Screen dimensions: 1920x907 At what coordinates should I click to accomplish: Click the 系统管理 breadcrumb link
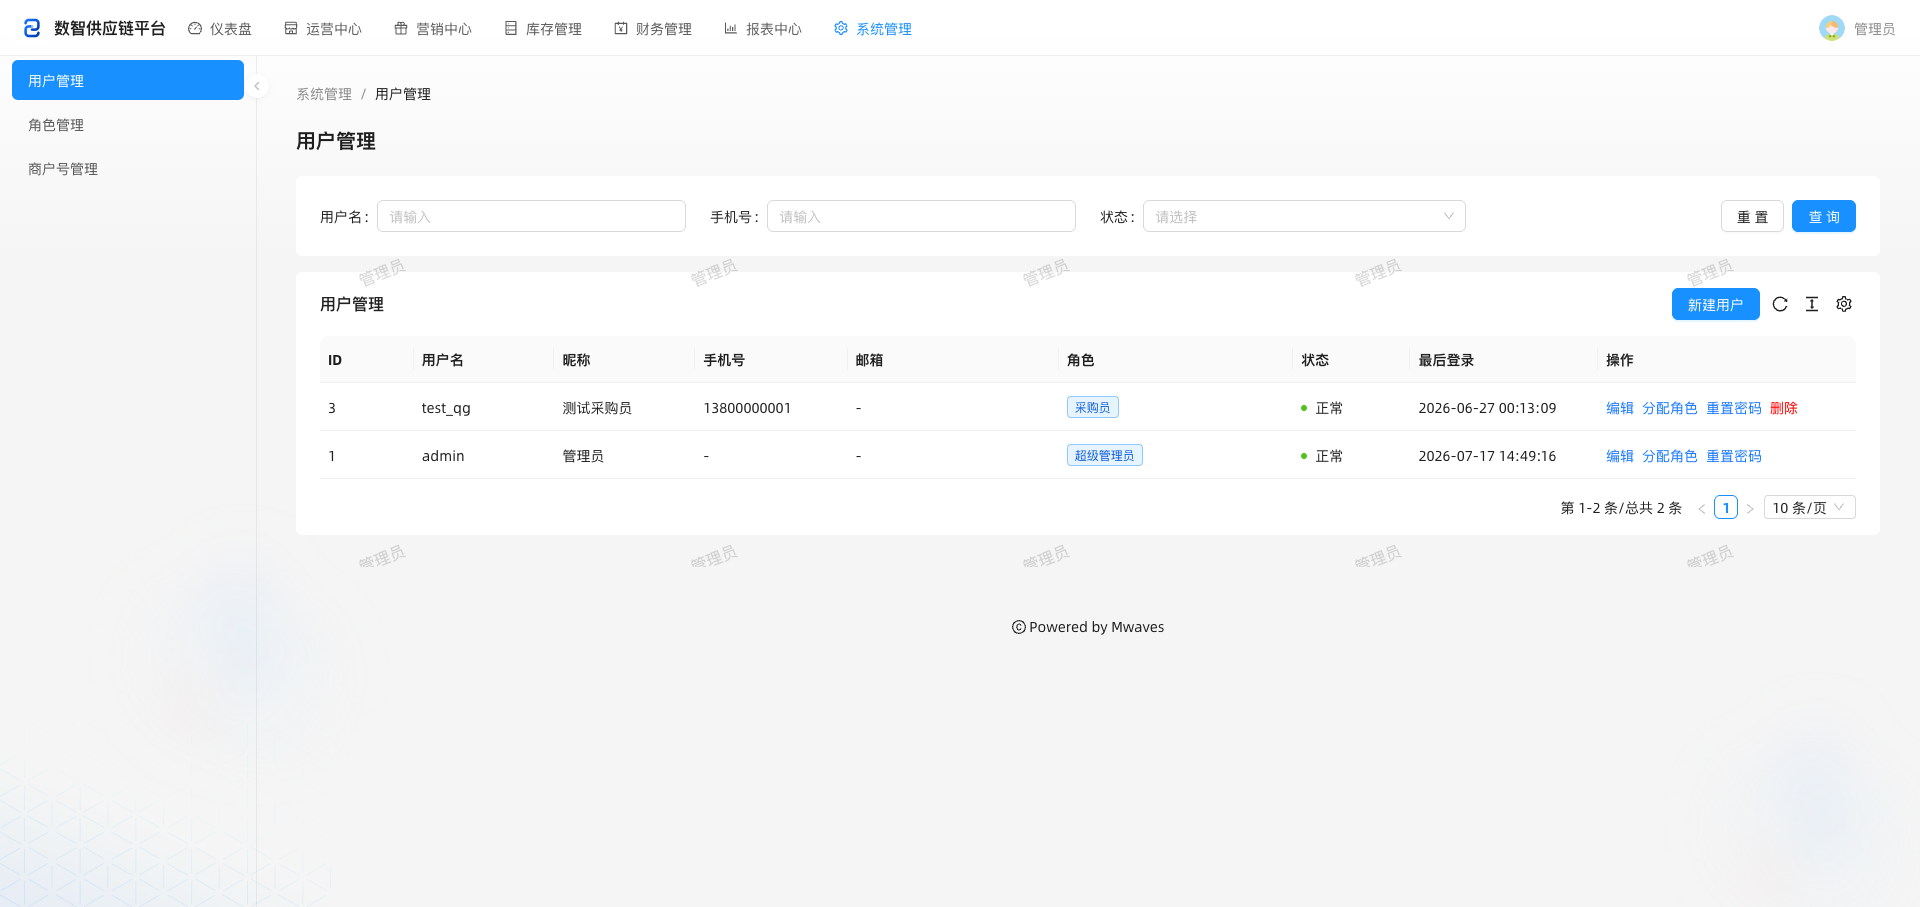pos(324,94)
